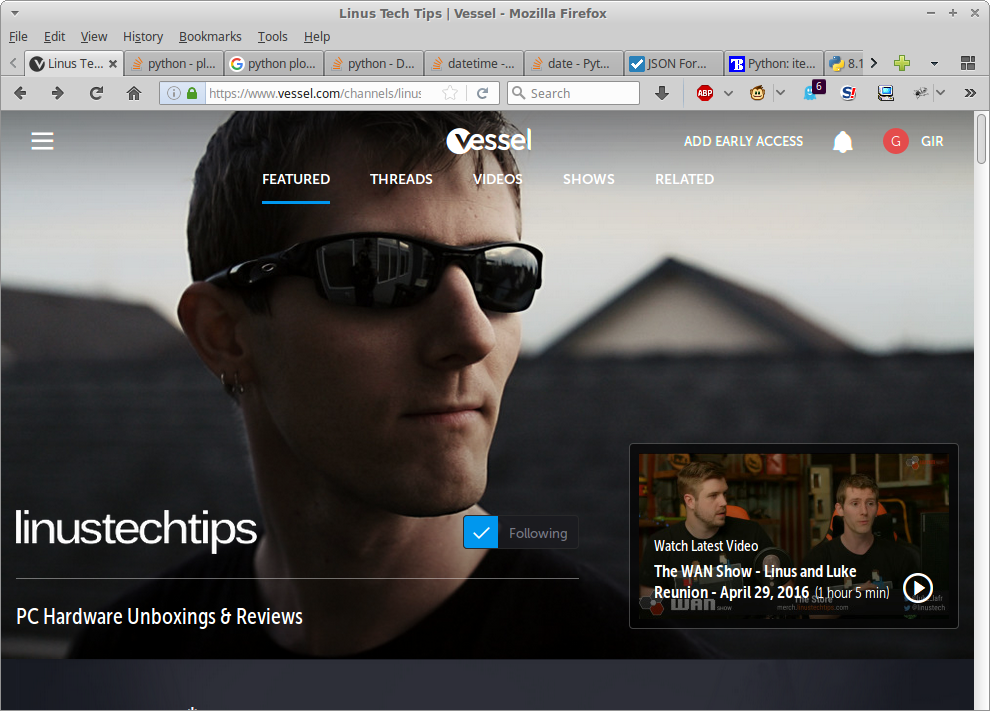Expand the Adblock Plus dropdown arrow

pos(728,93)
